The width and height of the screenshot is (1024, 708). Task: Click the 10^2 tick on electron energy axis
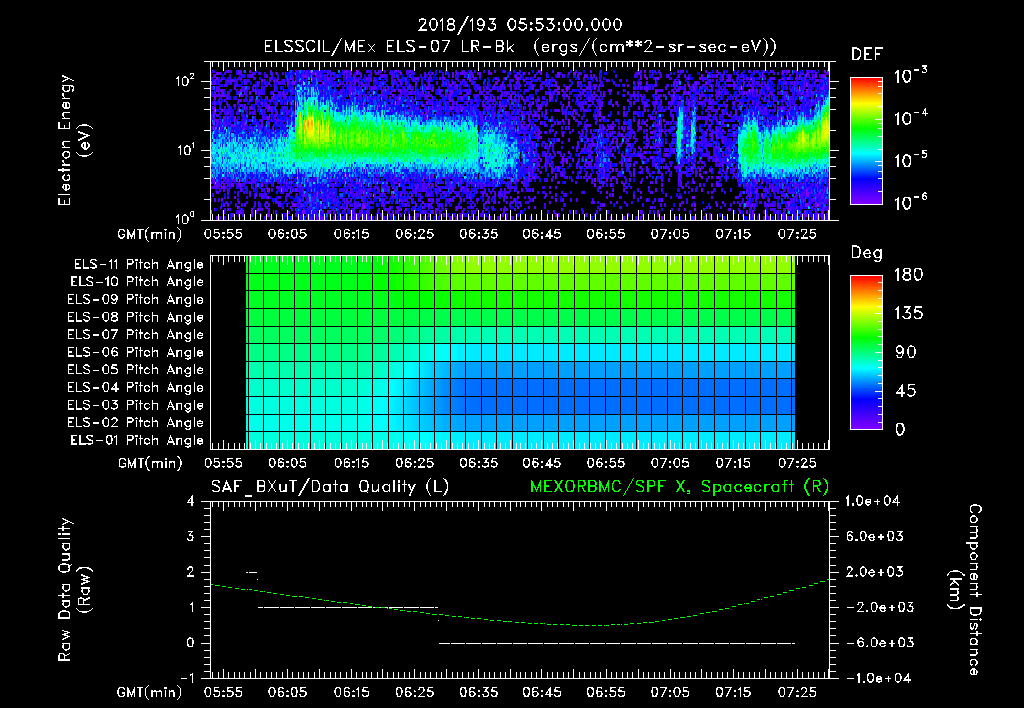tap(185, 81)
